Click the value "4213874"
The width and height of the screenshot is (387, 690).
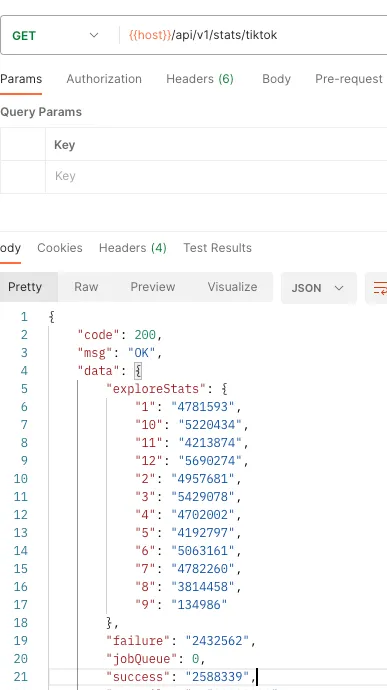(x=210, y=443)
